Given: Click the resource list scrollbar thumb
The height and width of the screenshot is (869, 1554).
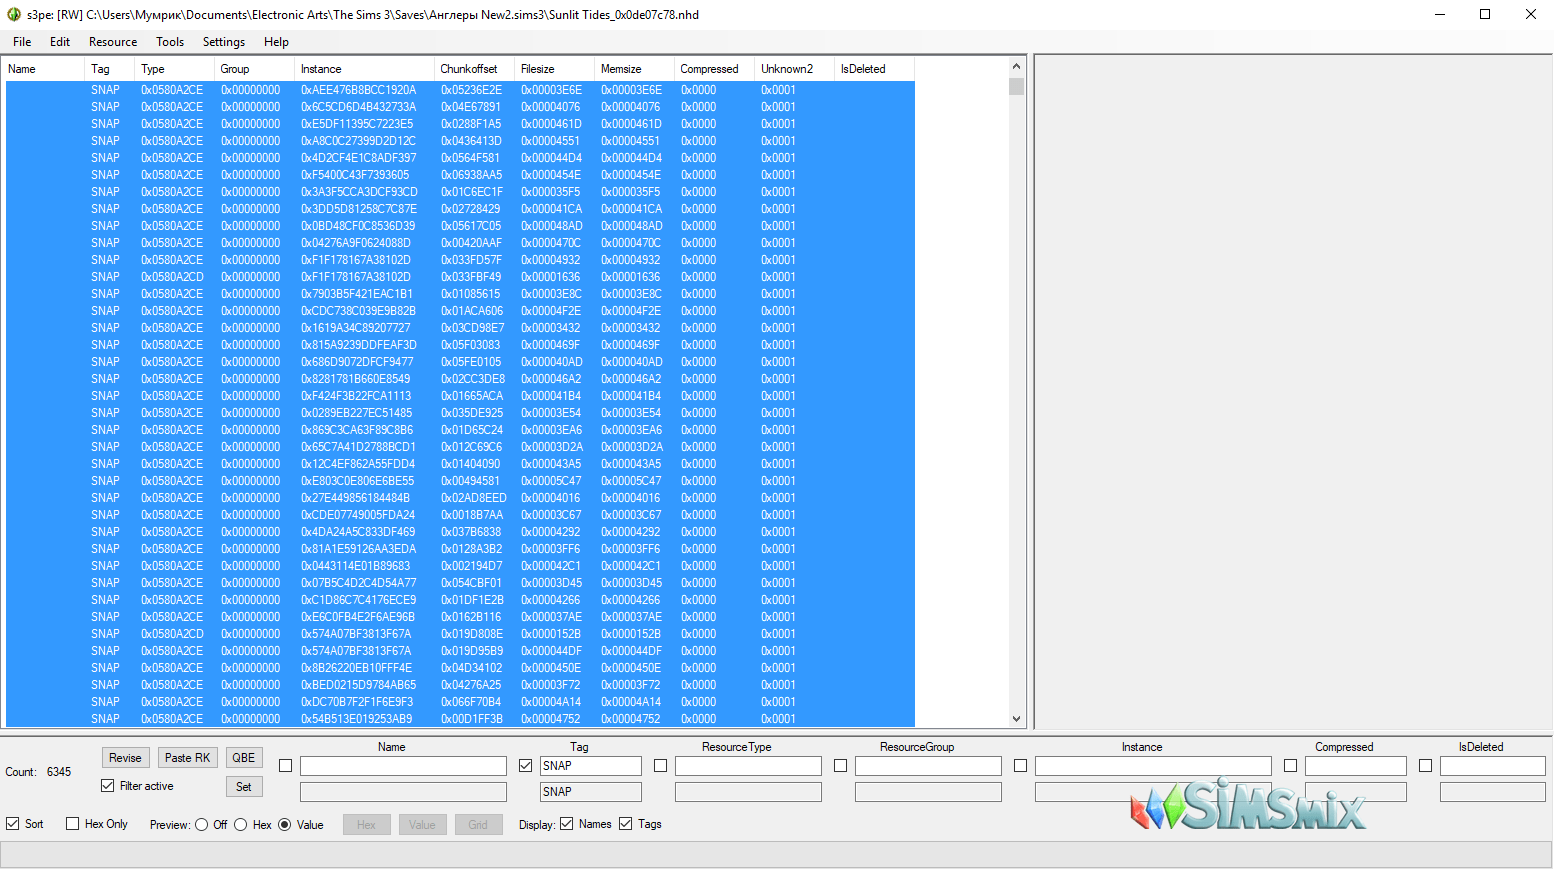Looking at the screenshot, I should (x=1017, y=86).
